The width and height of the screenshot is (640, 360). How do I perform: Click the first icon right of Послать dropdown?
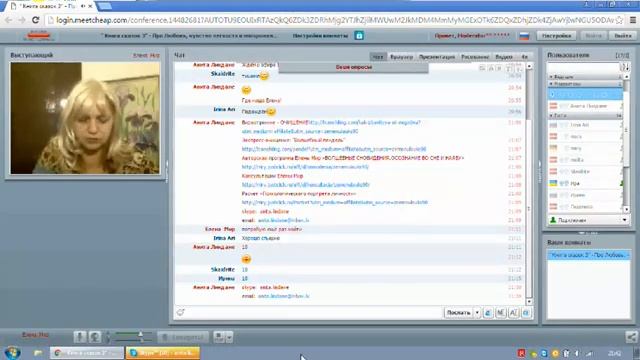488,313
